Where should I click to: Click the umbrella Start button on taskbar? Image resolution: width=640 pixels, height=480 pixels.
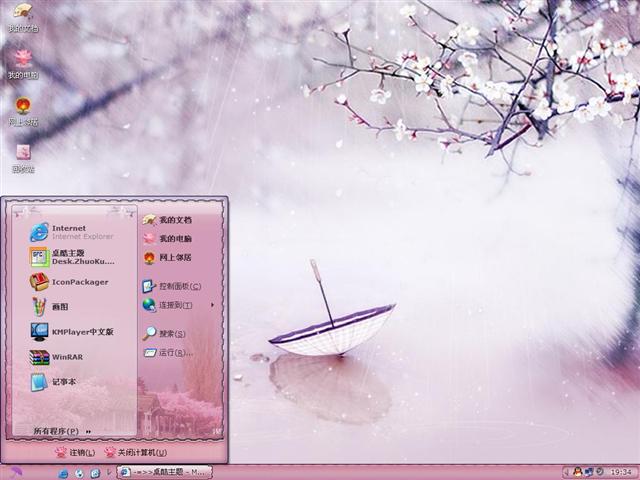pos(16,473)
